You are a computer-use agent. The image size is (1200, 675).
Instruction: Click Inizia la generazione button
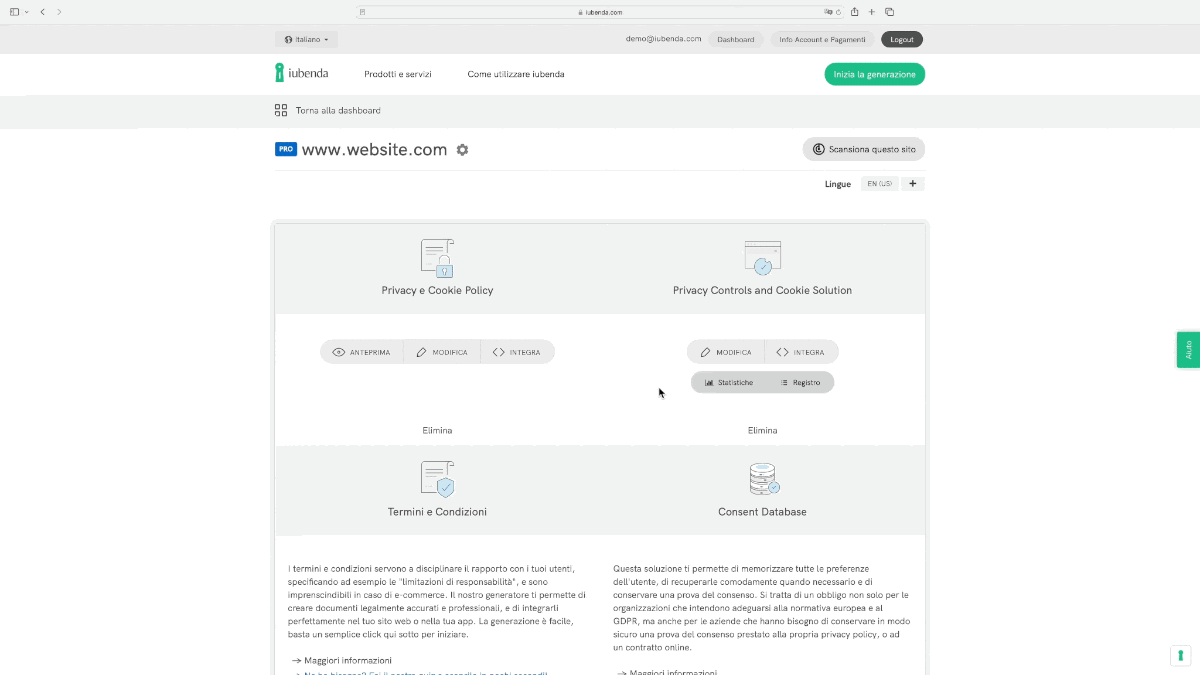pos(874,74)
